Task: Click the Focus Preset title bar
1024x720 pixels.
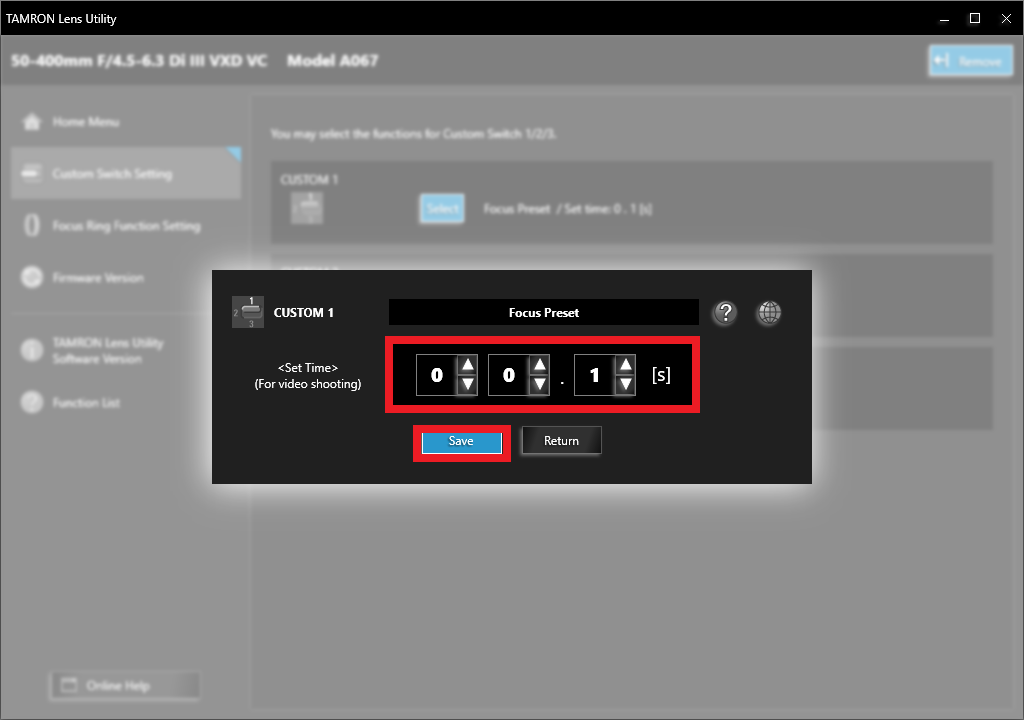Action: (x=544, y=312)
